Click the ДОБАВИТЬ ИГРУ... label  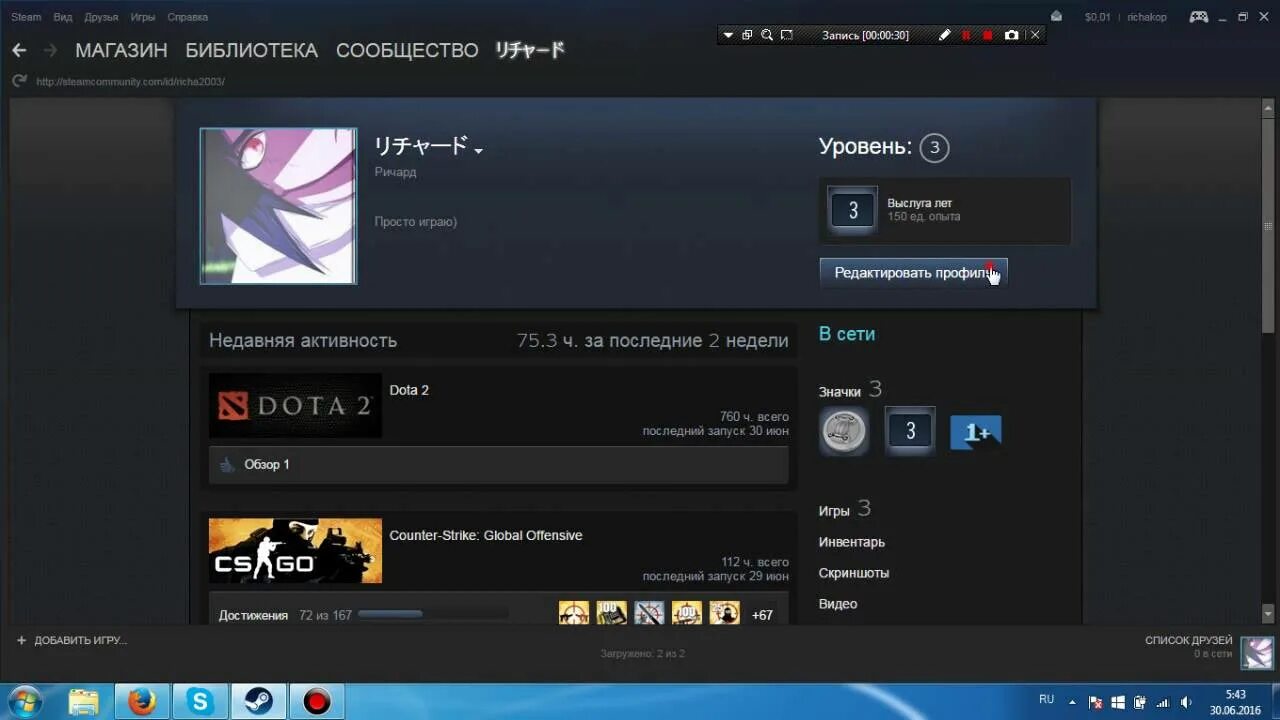80,640
